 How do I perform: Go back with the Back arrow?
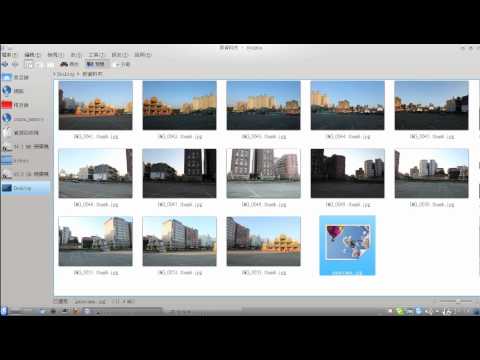pos(5,64)
